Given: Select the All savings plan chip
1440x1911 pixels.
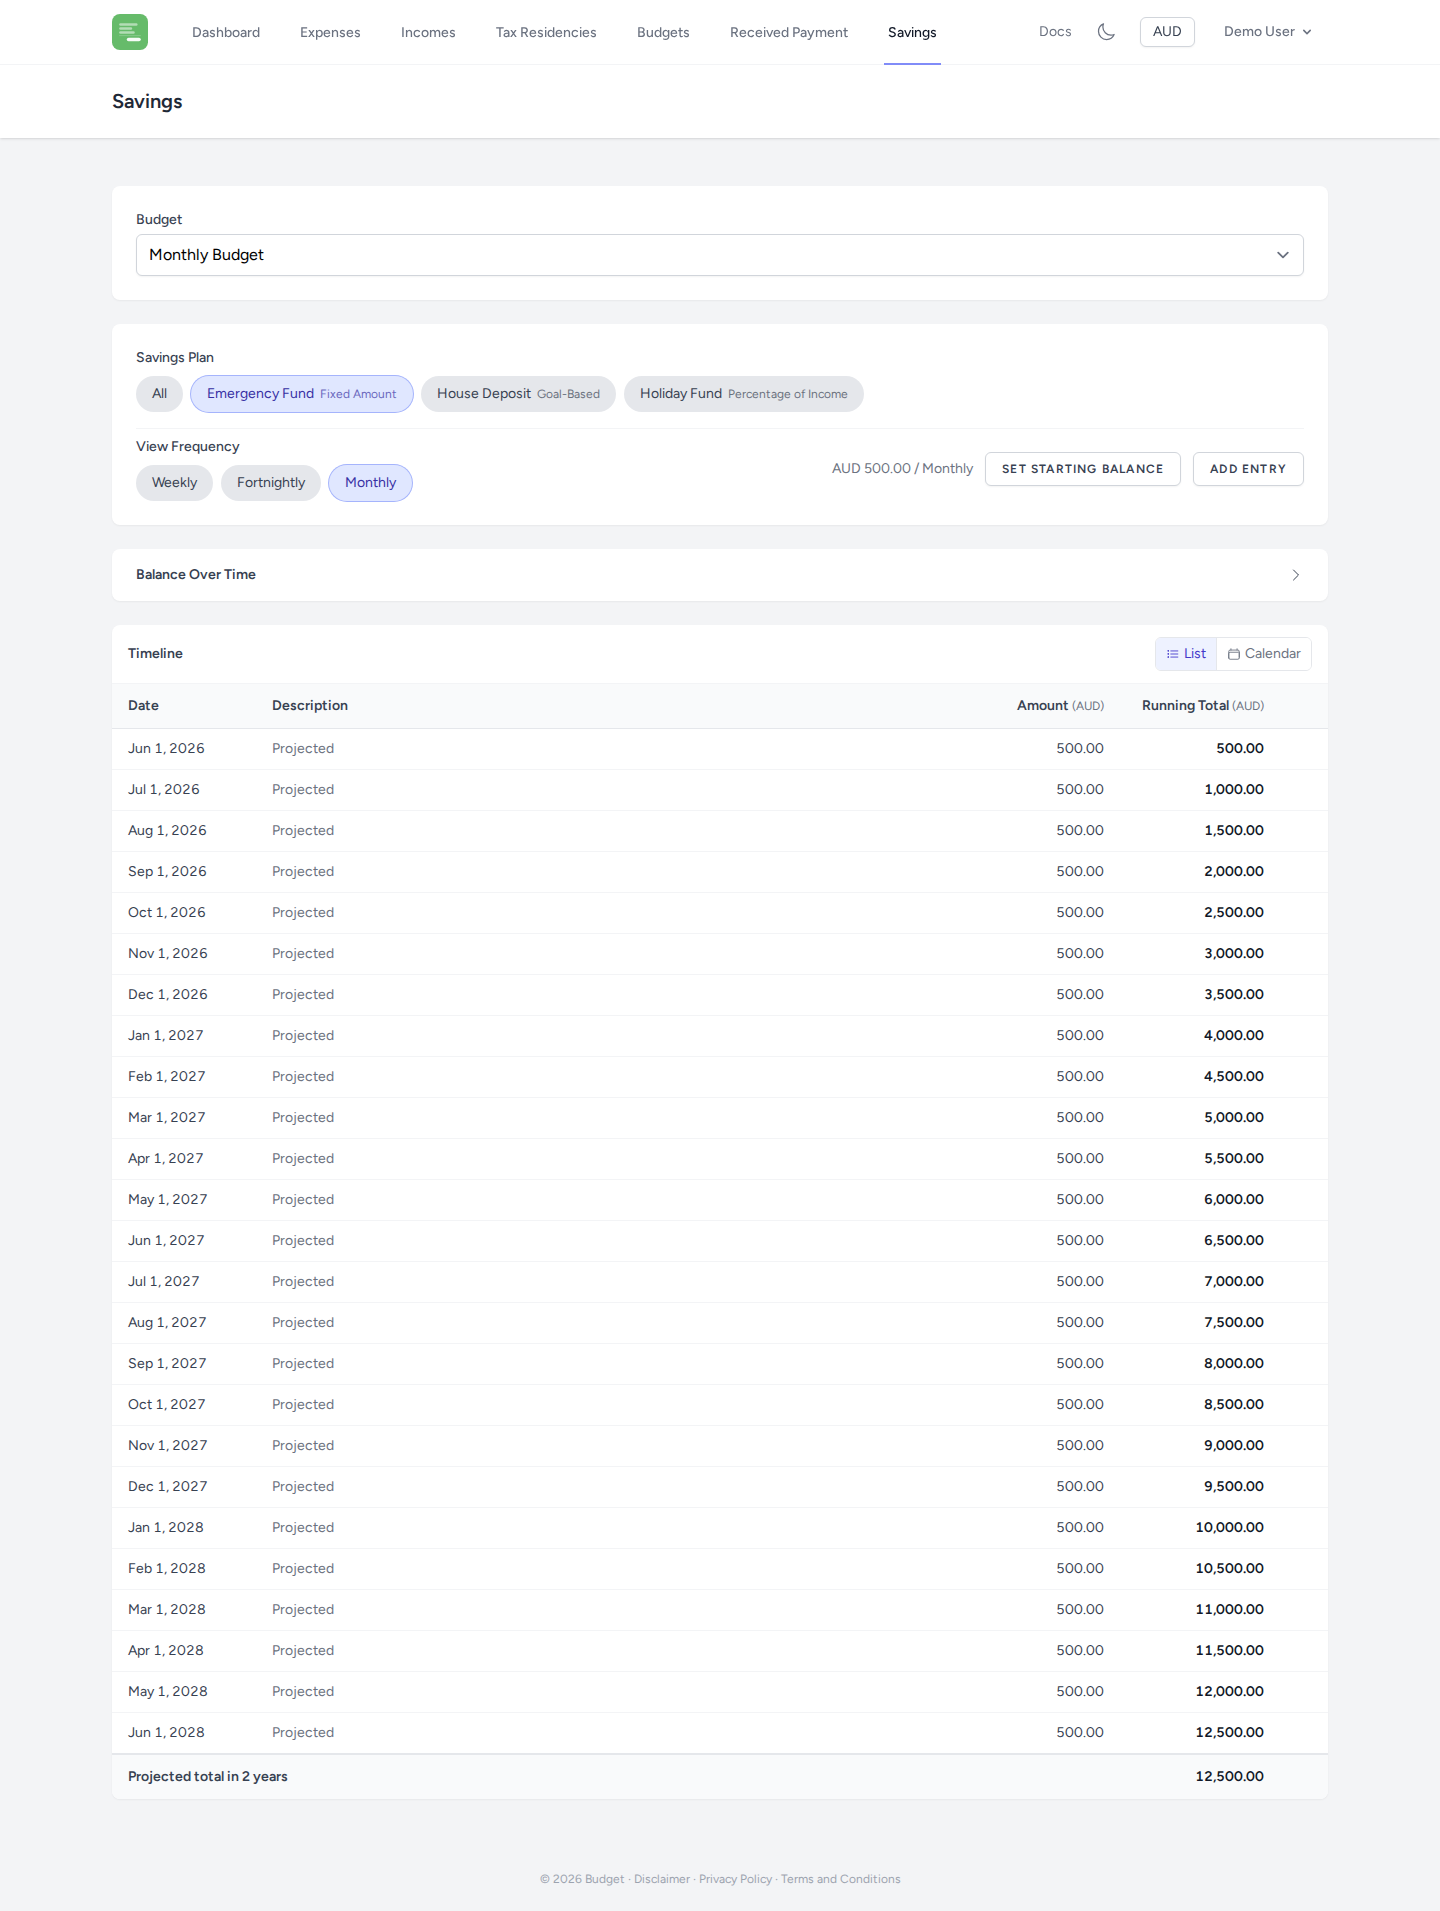Looking at the screenshot, I should click(159, 394).
